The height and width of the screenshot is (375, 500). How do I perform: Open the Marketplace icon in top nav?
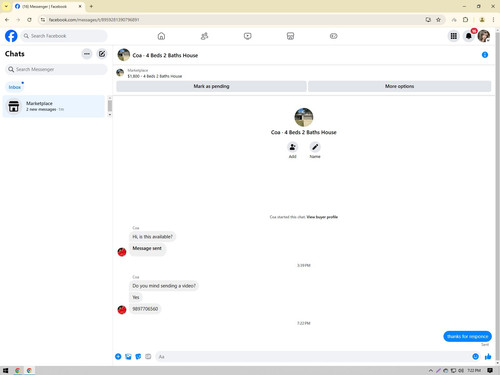290,36
